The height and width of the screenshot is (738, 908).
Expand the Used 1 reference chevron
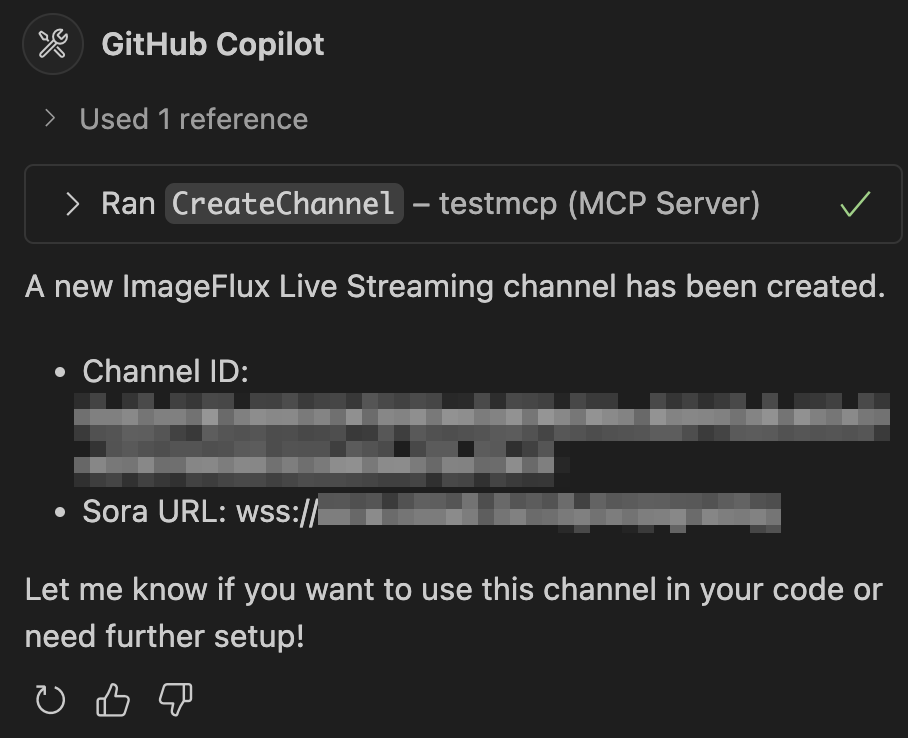point(50,118)
